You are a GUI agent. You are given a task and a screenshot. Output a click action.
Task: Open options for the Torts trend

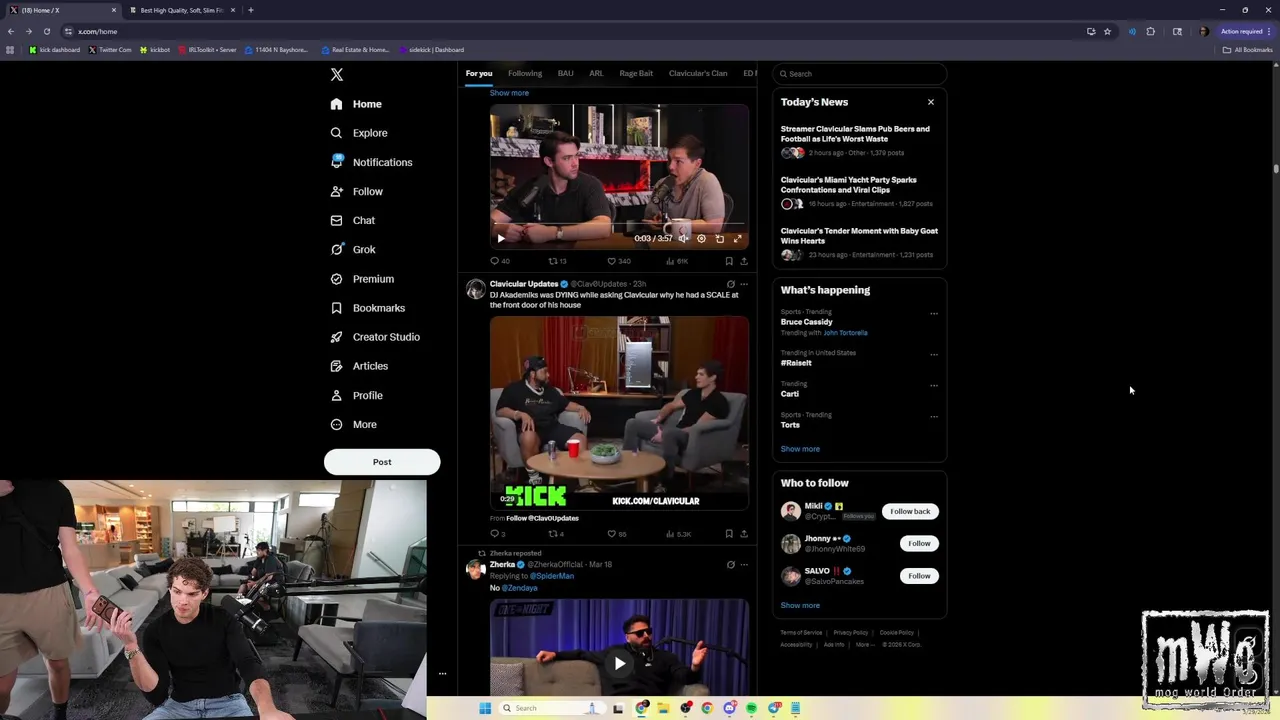click(x=934, y=416)
